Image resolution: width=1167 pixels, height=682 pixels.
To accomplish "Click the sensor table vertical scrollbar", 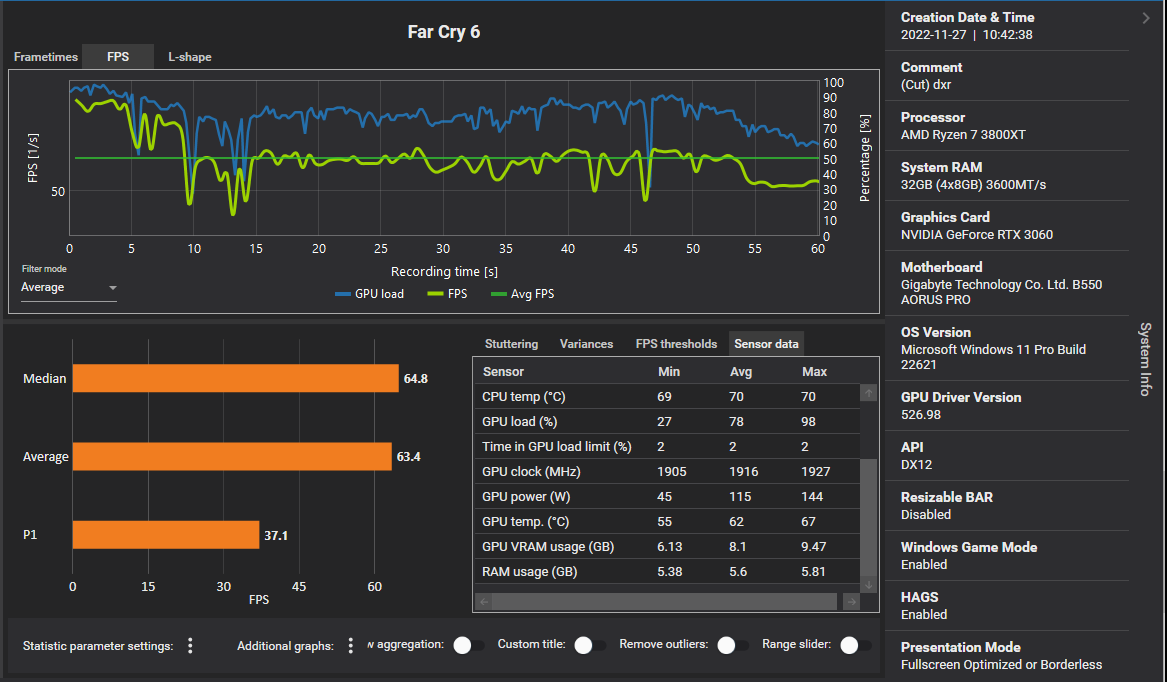I will [868, 518].
